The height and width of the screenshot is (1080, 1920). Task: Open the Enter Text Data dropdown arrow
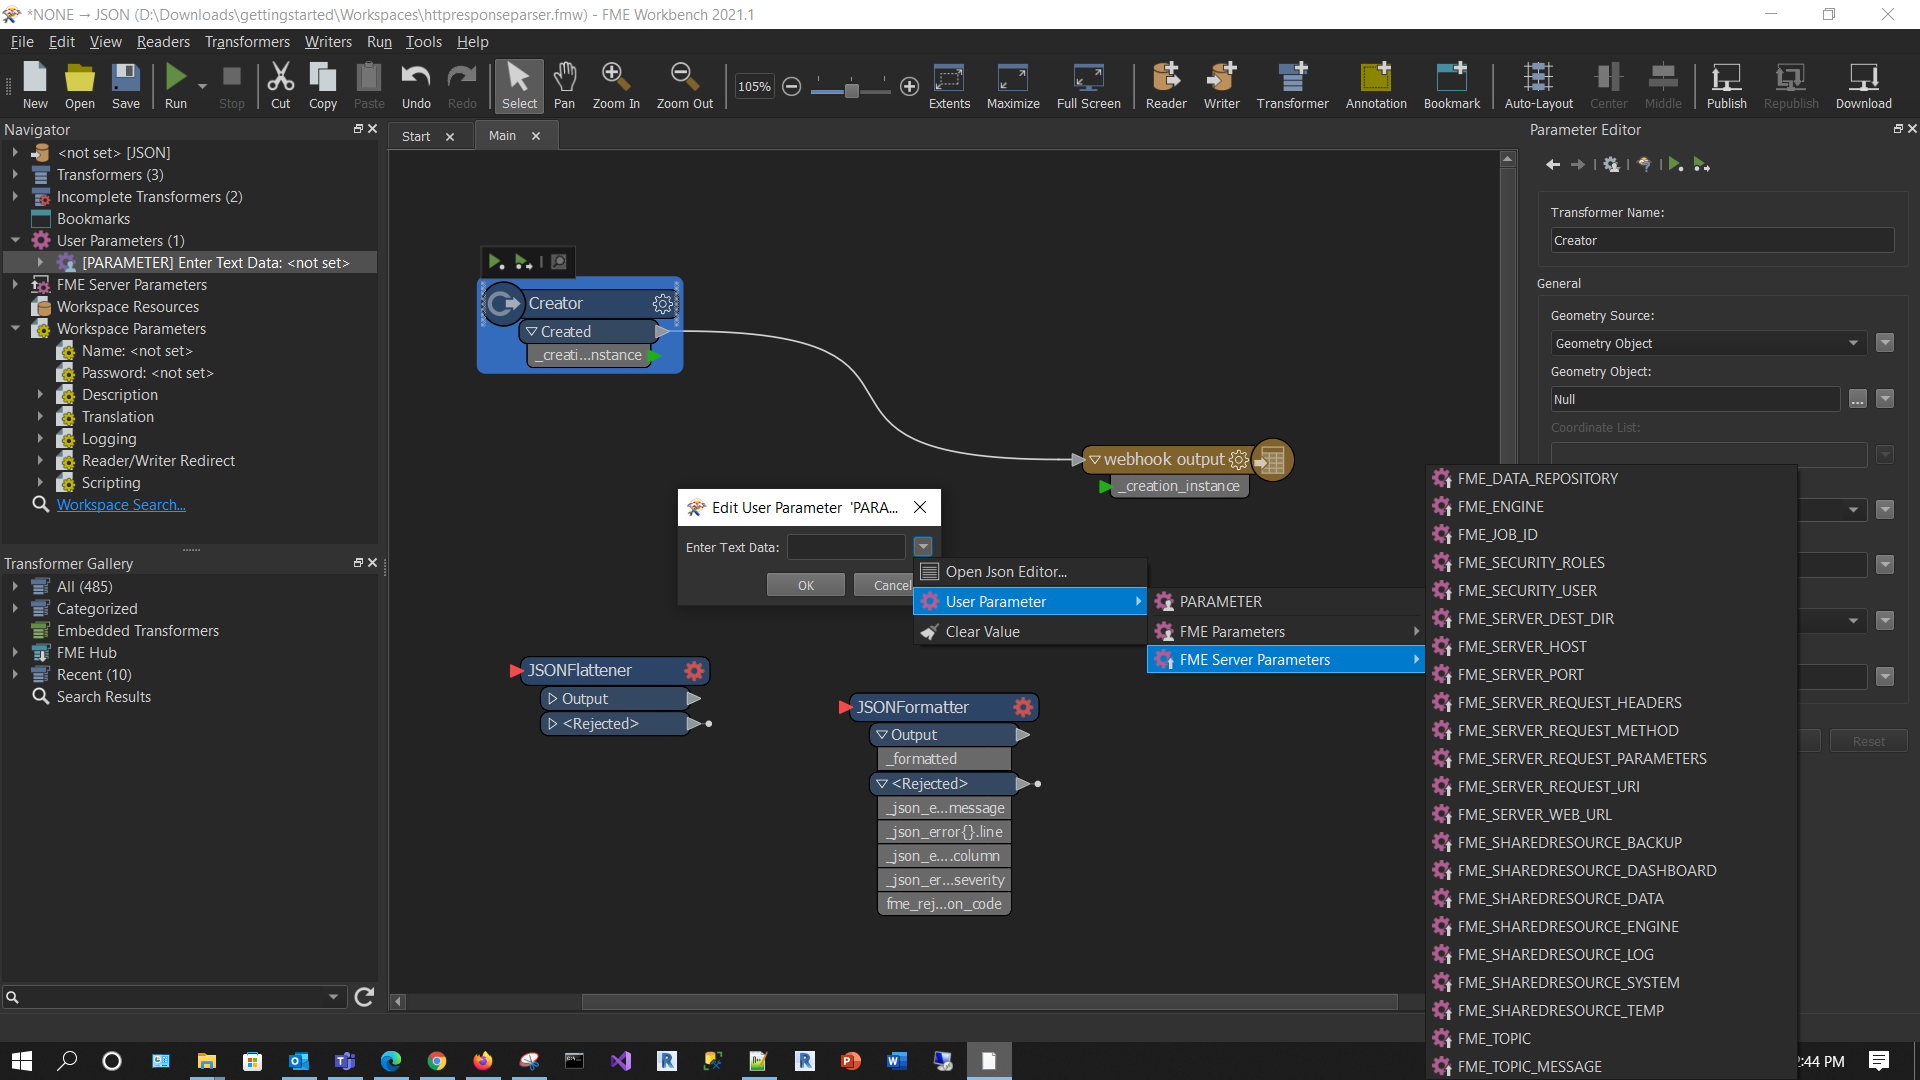923,547
